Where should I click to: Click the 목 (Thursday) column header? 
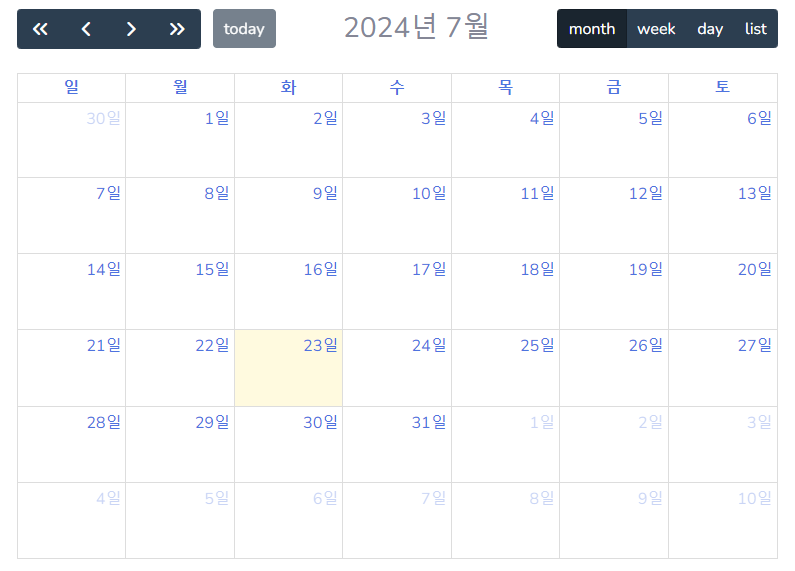point(505,87)
